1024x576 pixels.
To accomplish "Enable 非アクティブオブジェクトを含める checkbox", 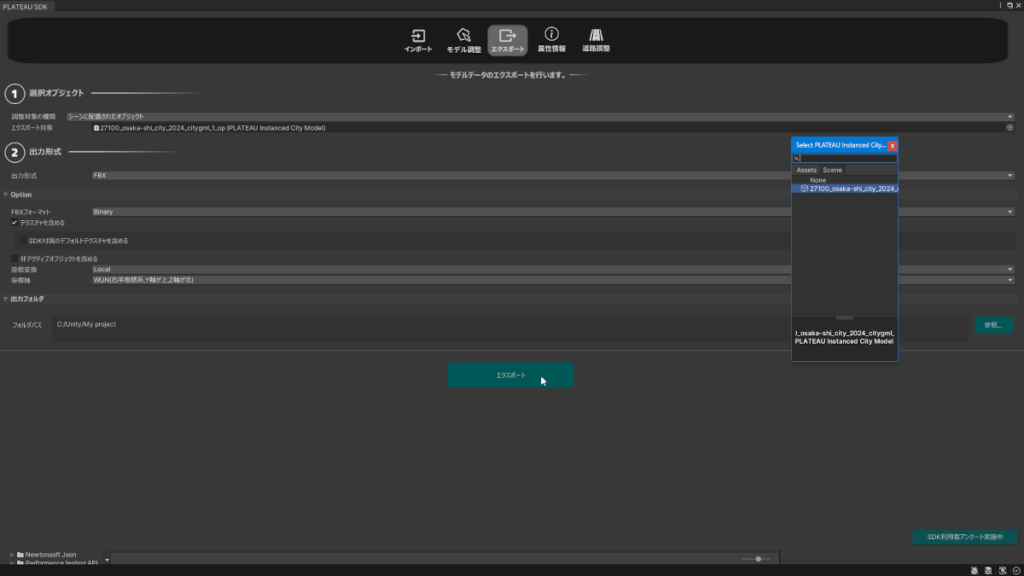I will pyautogui.click(x=15, y=258).
